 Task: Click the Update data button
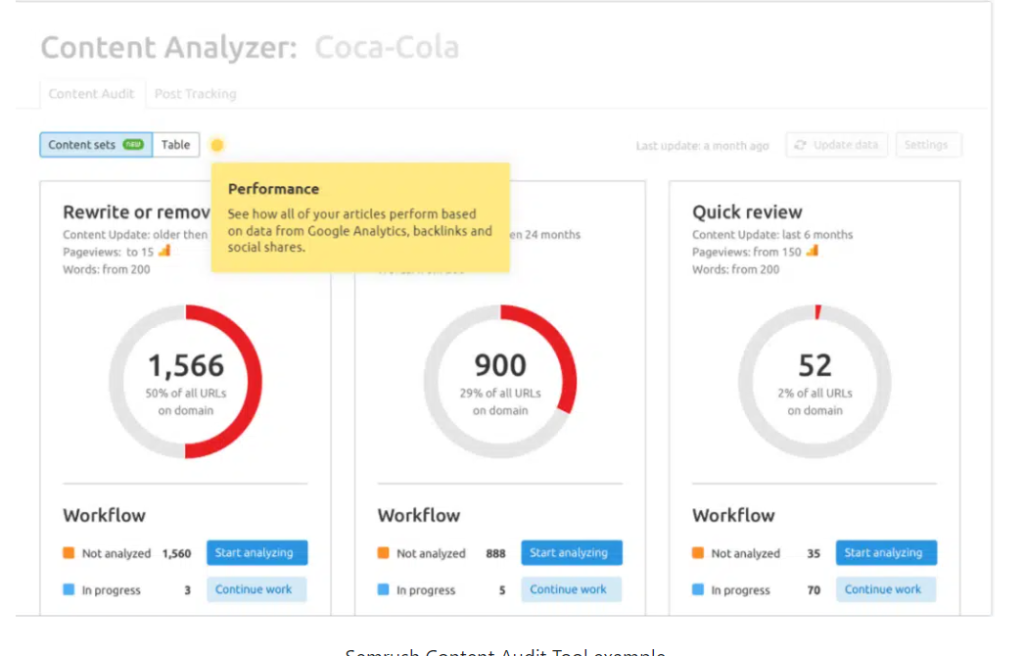pos(837,144)
